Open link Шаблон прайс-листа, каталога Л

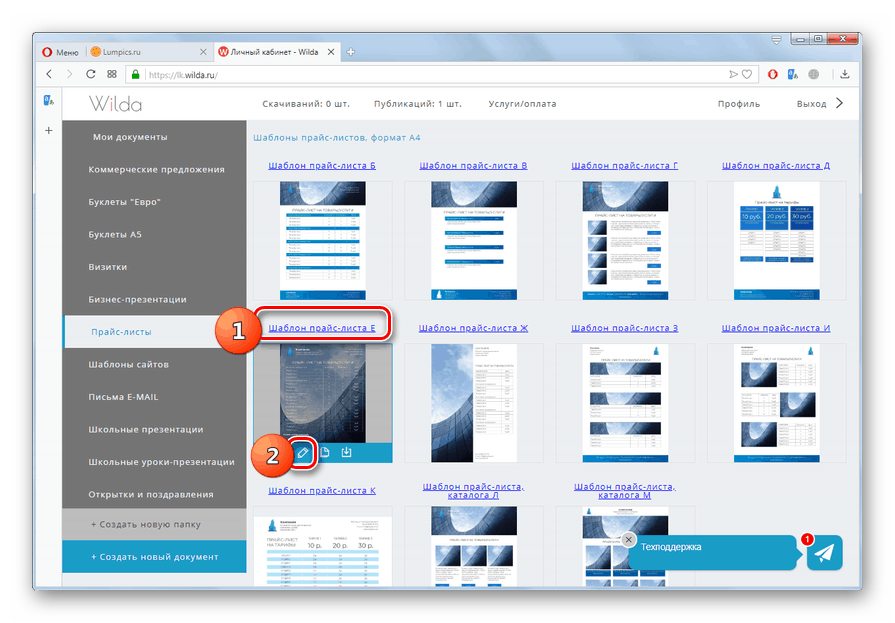click(x=473, y=491)
